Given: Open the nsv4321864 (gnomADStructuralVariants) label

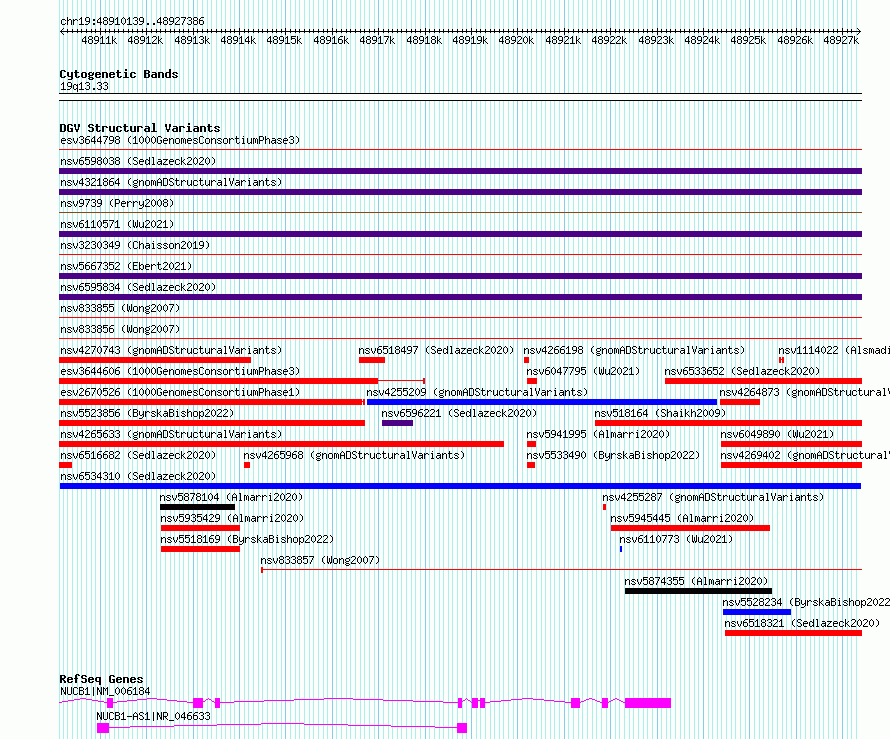Looking at the screenshot, I should 171,182.
